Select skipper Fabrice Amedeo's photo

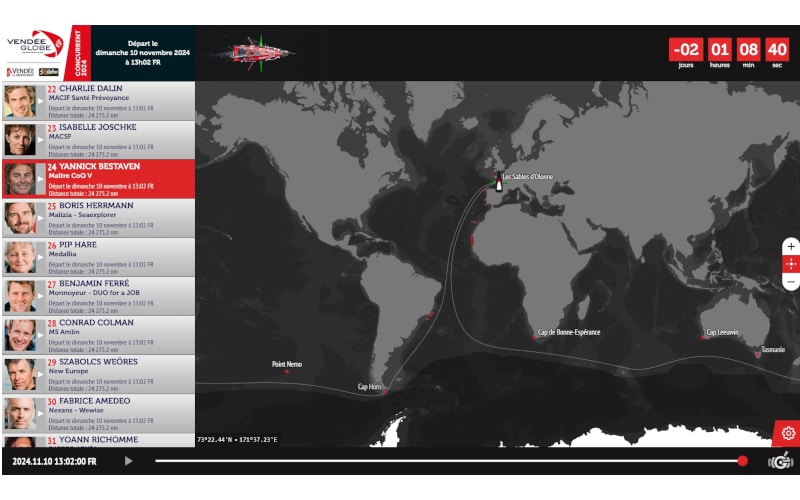(20, 414)
